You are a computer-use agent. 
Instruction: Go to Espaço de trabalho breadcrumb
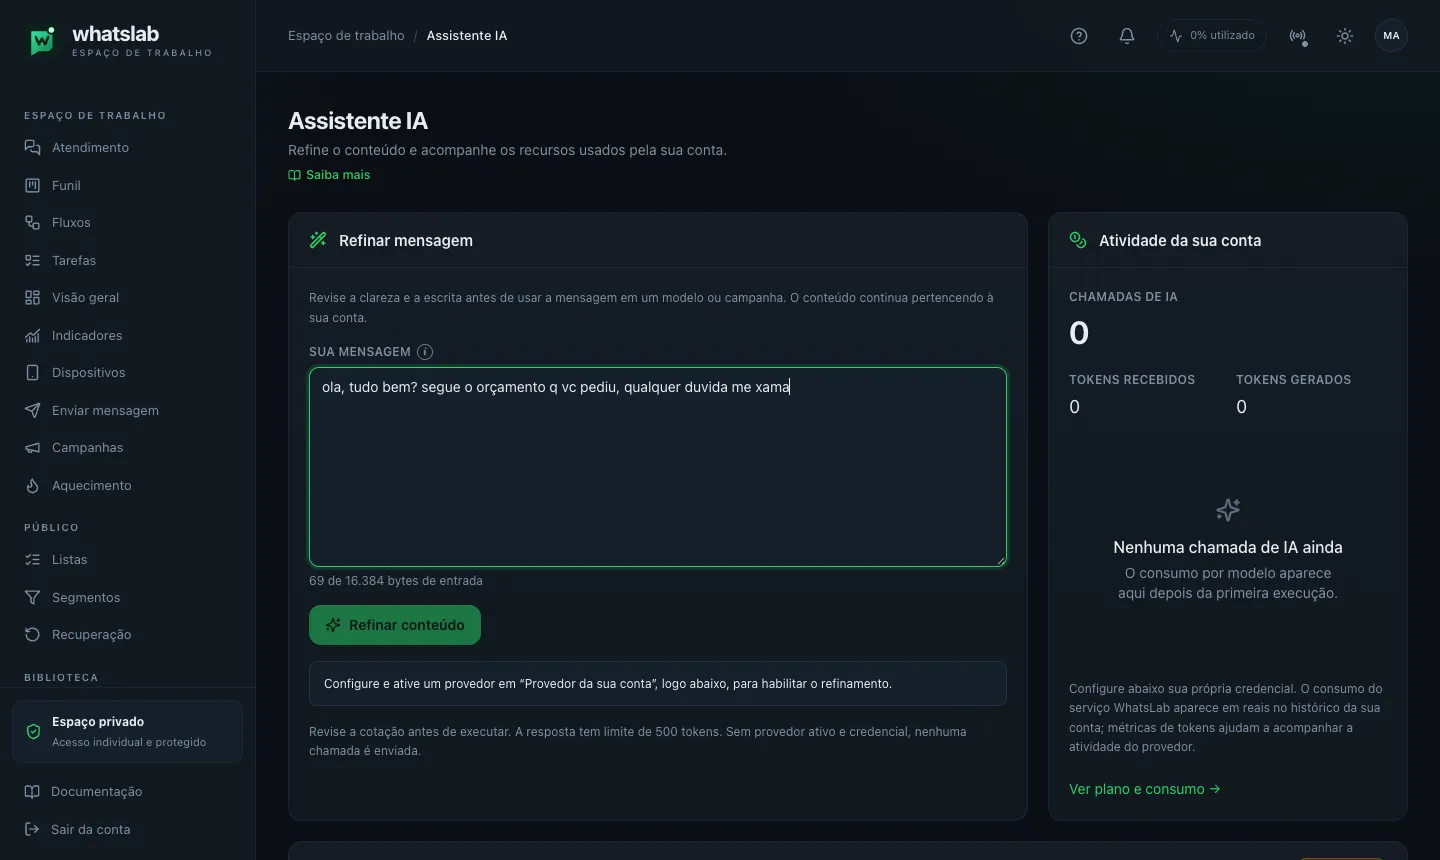(346, 36)
